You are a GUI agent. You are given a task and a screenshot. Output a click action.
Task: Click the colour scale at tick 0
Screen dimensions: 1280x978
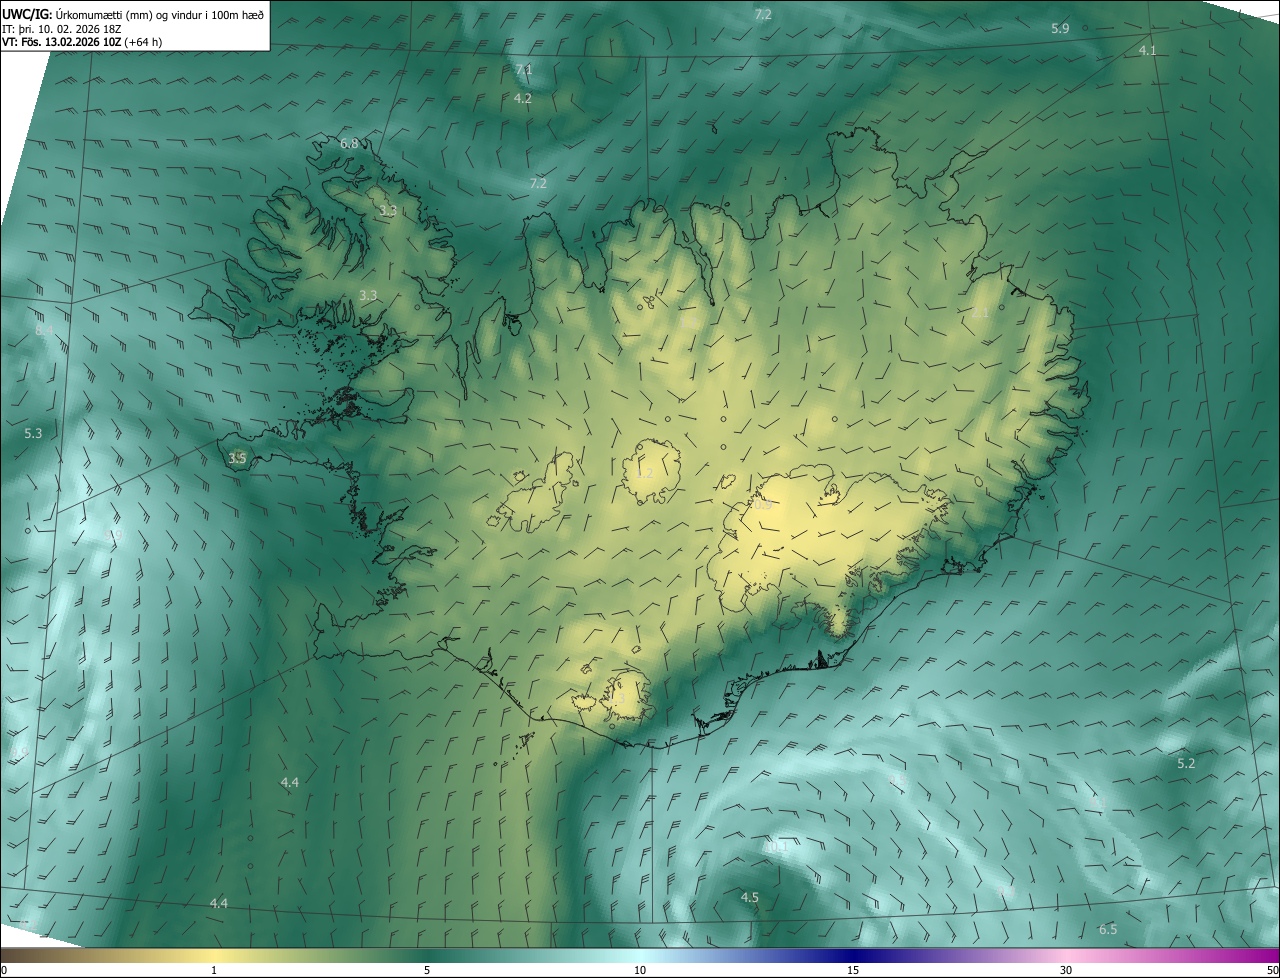(3, 970)
